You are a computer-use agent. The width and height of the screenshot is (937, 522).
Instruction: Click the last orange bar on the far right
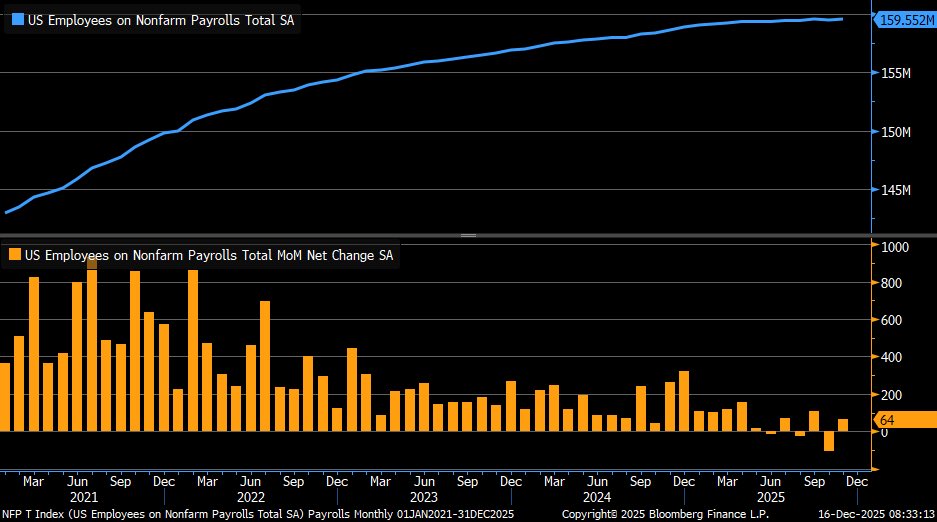(x=843, y=425)
